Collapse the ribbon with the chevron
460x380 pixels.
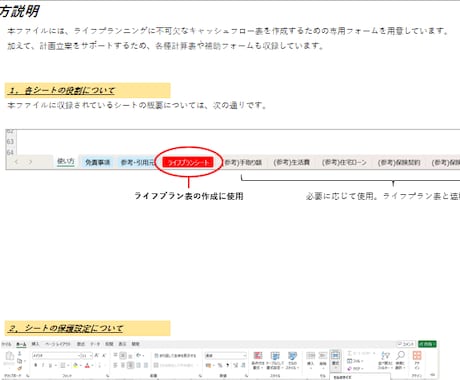433,375
